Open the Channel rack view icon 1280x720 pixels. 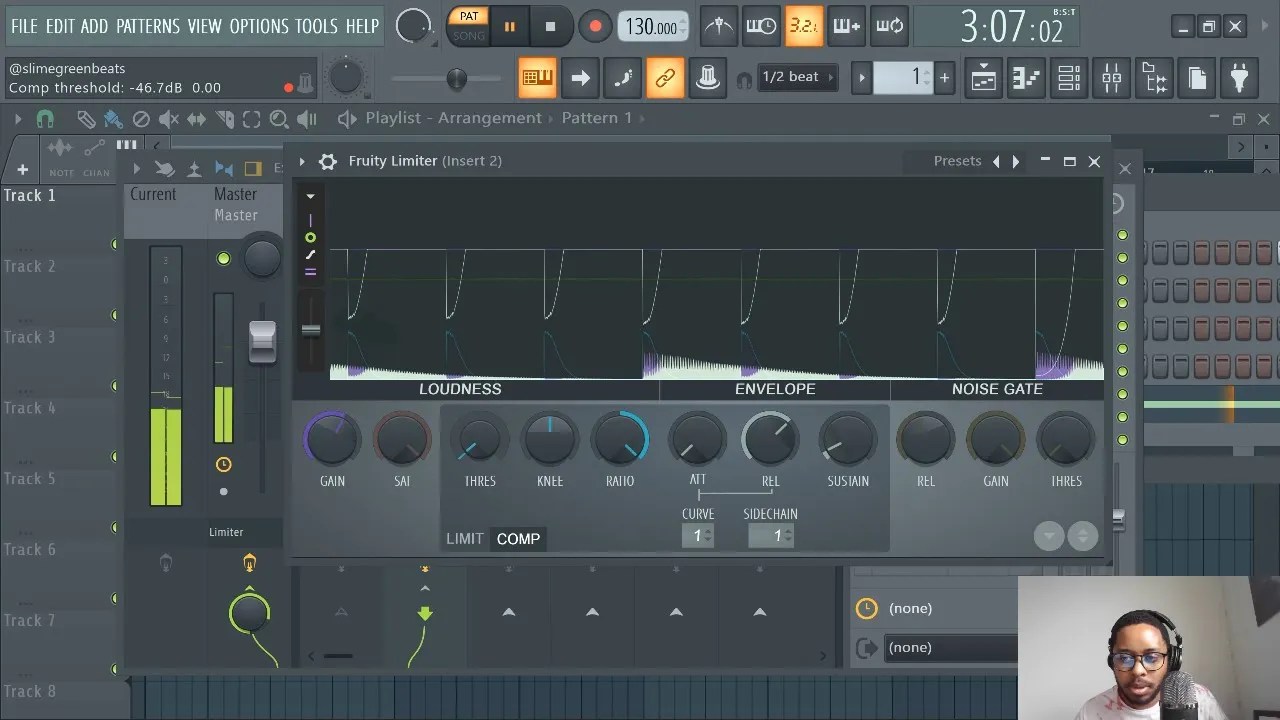click(x=1069, y=78)
